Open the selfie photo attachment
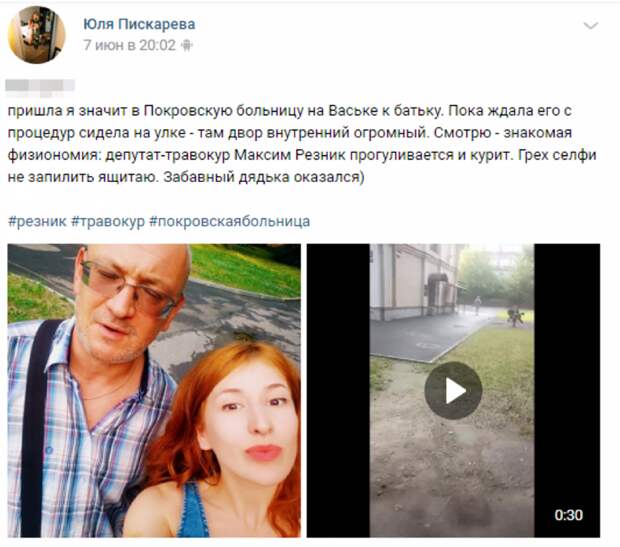The height and width of the screenshot is (547, 620). pos(154,390)
